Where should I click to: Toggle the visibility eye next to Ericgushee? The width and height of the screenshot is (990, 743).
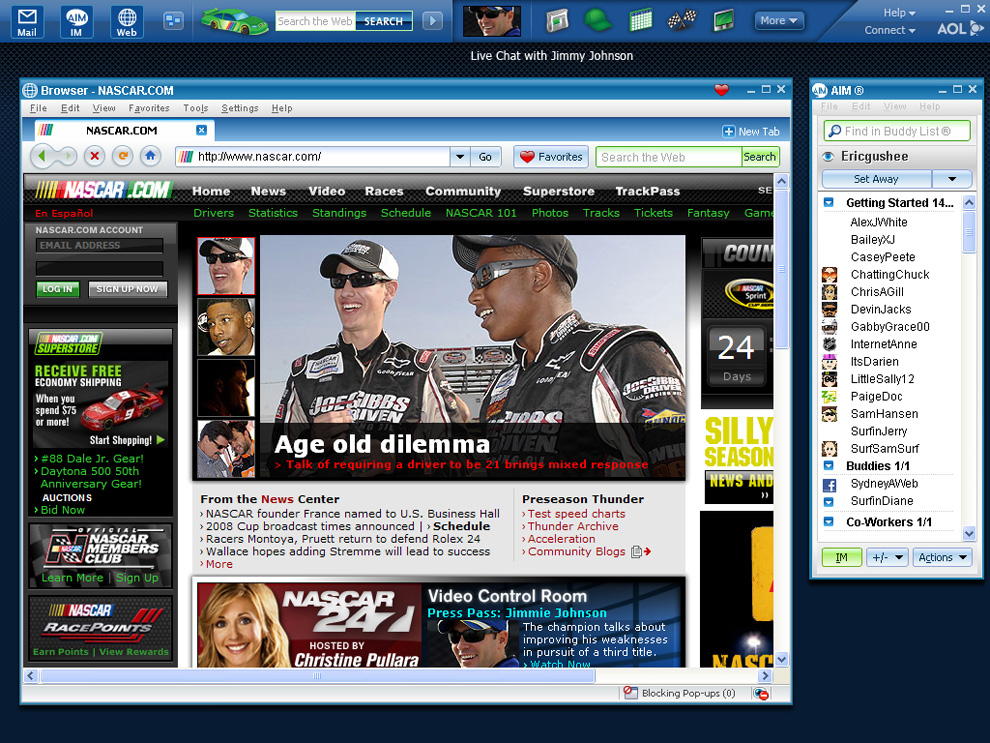(828, 157)
